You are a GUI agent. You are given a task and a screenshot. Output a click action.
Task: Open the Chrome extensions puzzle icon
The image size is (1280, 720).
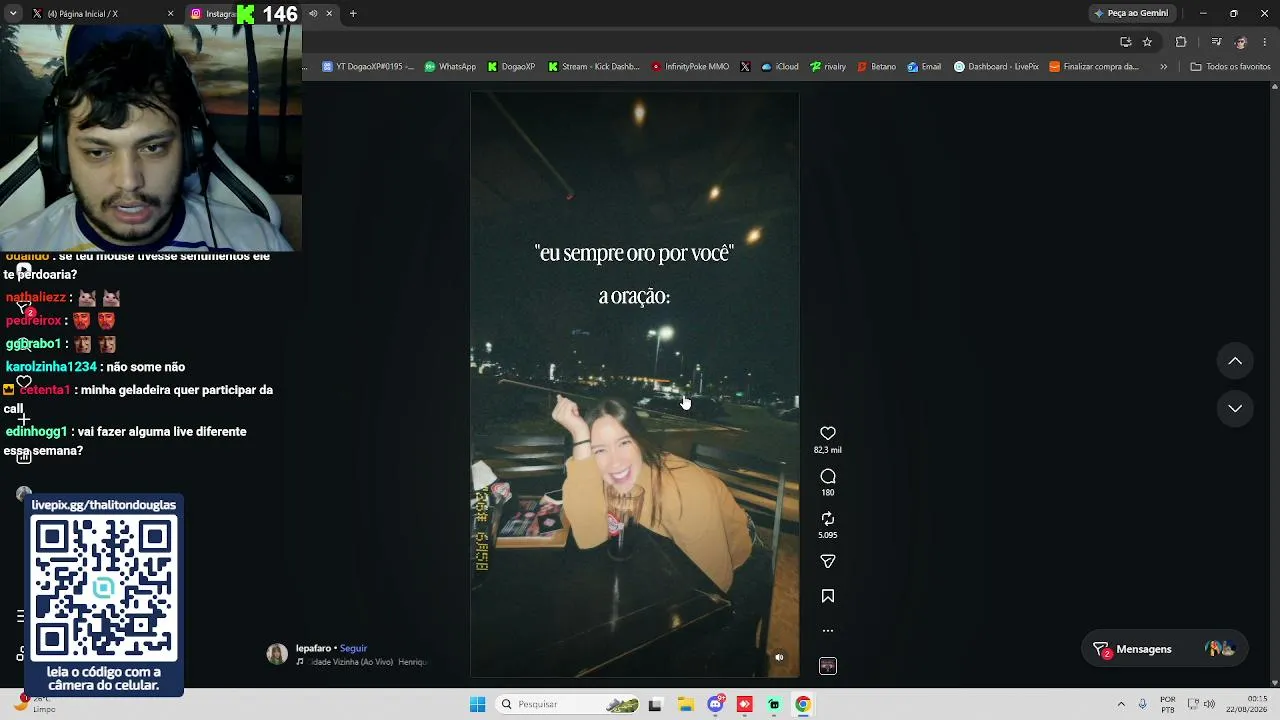coord(1181,42)
